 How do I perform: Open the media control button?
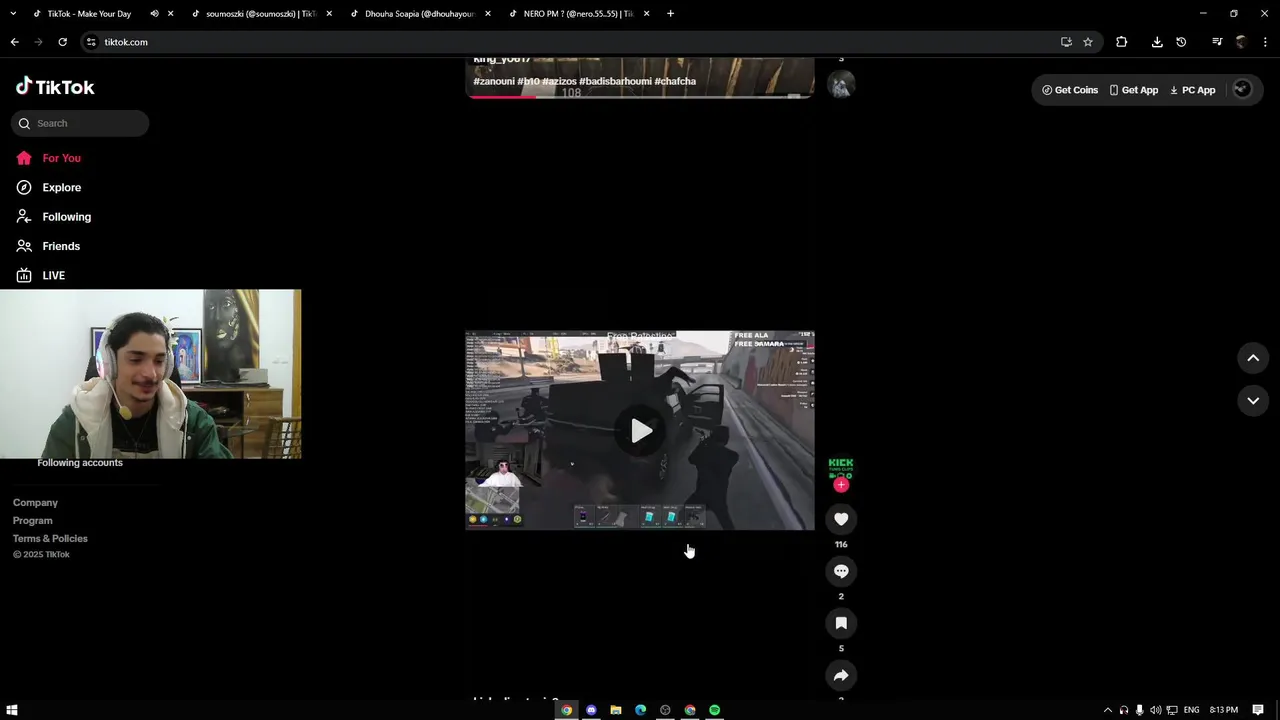[x=1217, y=42]
